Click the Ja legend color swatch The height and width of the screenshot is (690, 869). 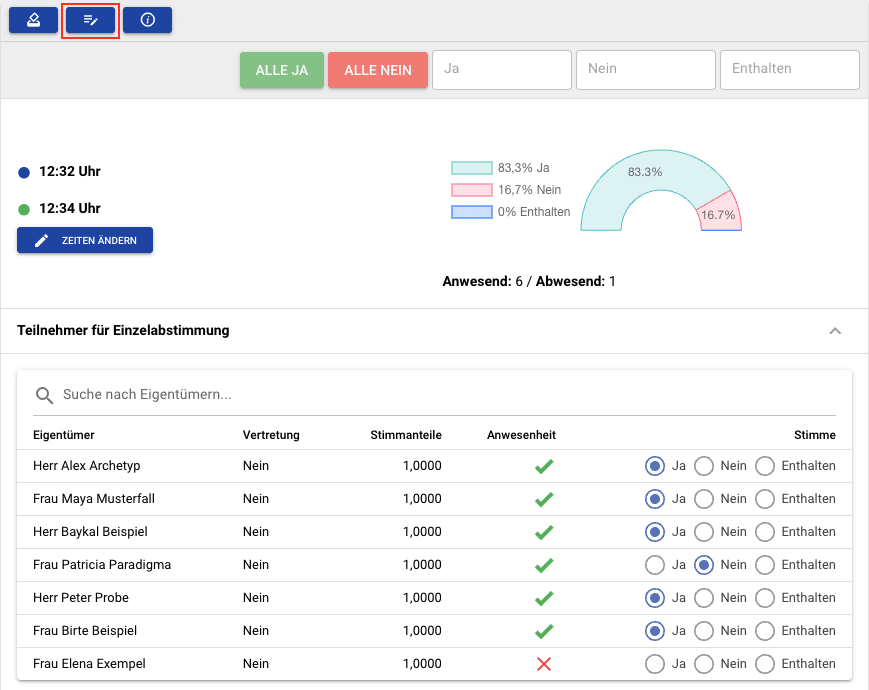[472, 168]
